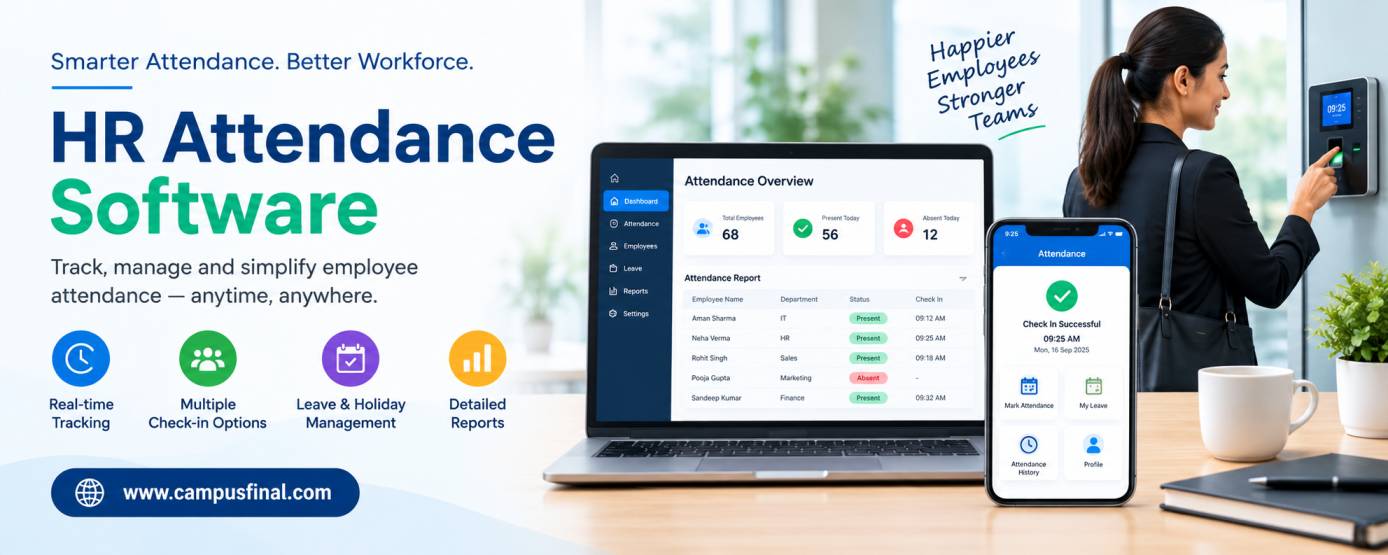The width and height of the screenshot is (1388, 555).
Task: Tap the Mon, 16 Sep 2025 date on the phone
Action: (x=1061, y=350)
